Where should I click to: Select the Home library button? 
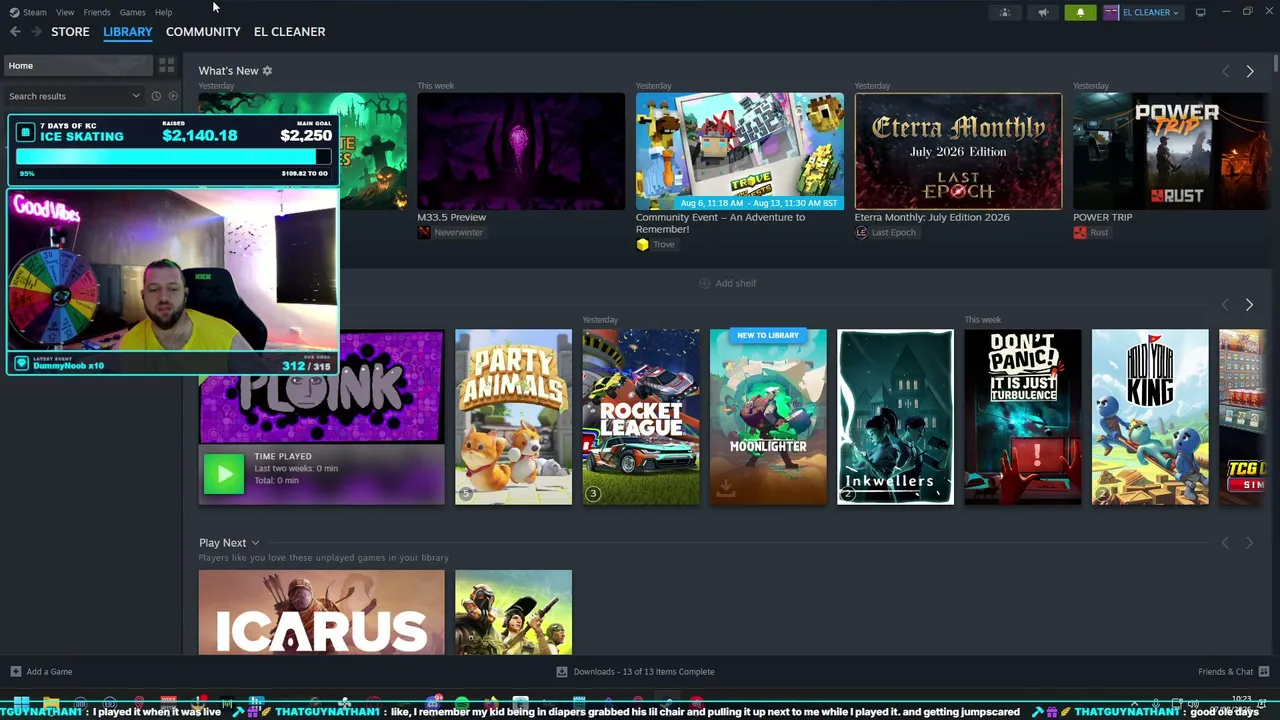click(x=78, y=65)
